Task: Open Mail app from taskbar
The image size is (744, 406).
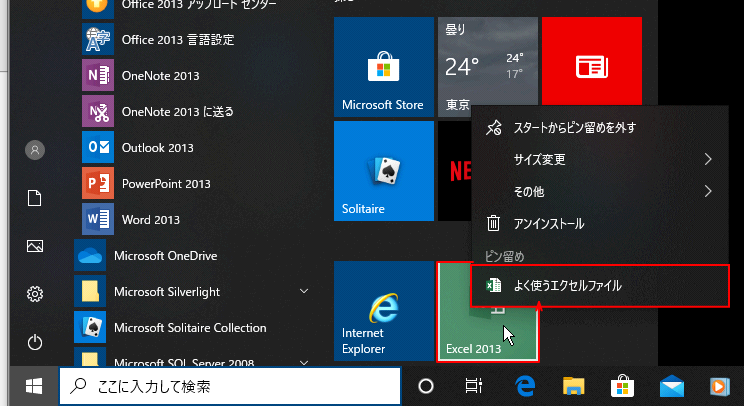Action: (671, 386)
